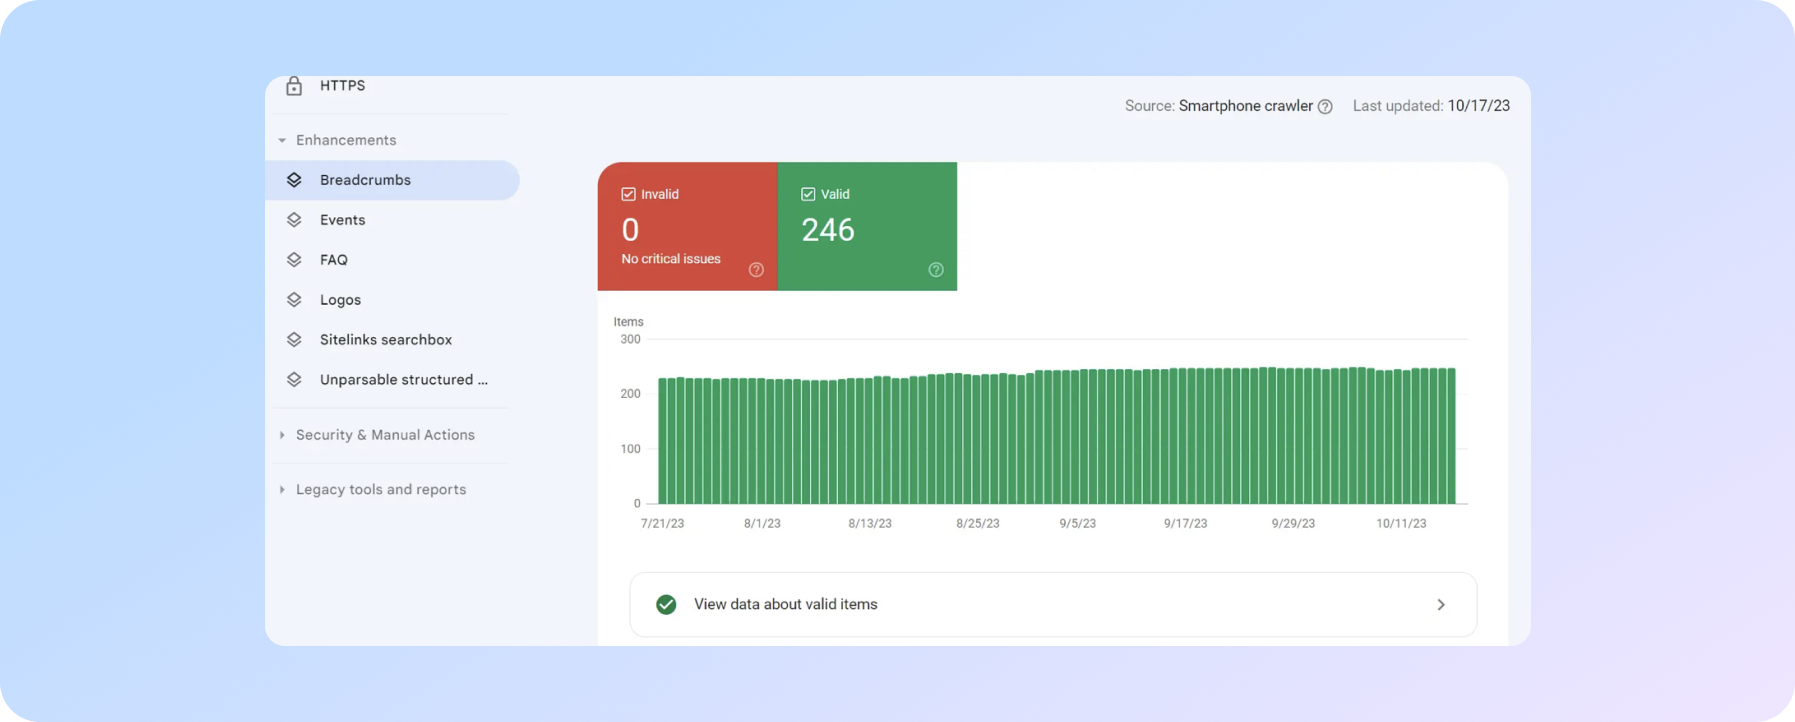Viewport: 1795px width, 722px height.
Task: Click the 7/21/23 date on the chart axis
Action: [662, 524]
